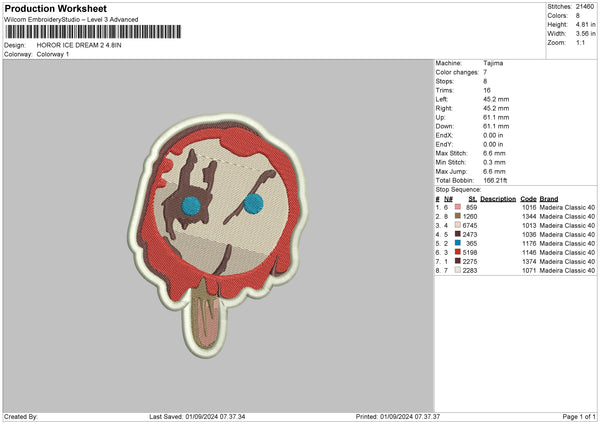Click the Total Bobbin value '166.21ft'
This screenshot has width=600, height=424.
[495, 180]
